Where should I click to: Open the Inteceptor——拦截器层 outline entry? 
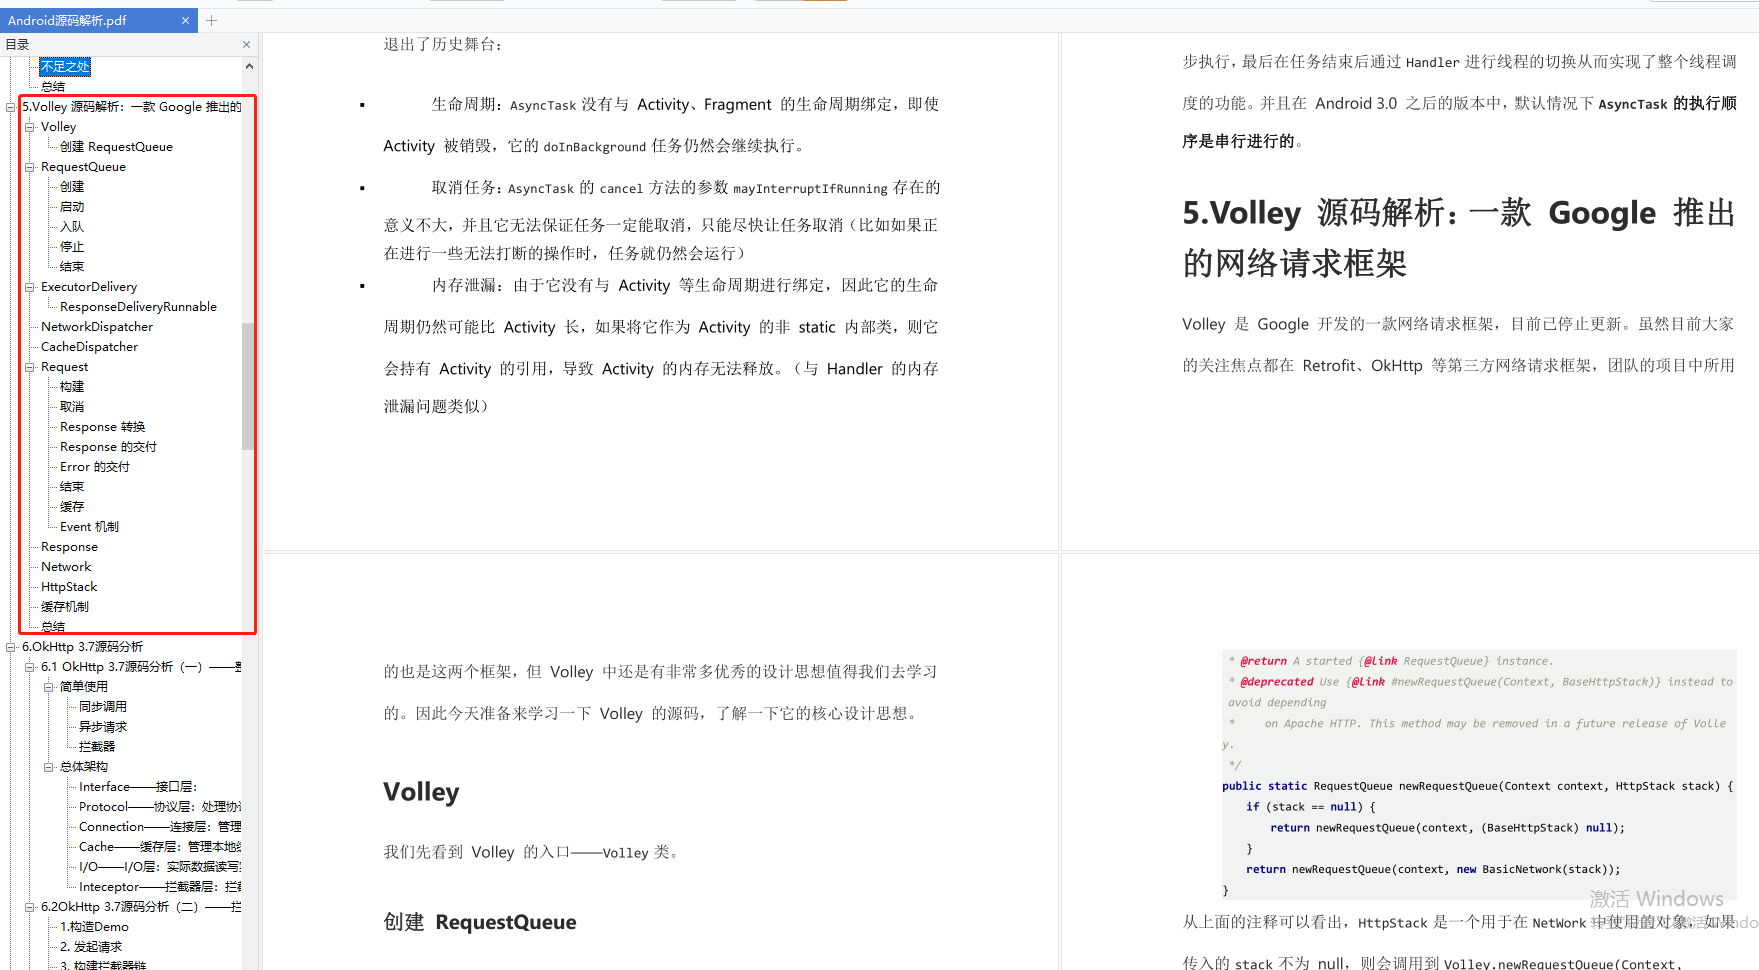tap(160, 887)
